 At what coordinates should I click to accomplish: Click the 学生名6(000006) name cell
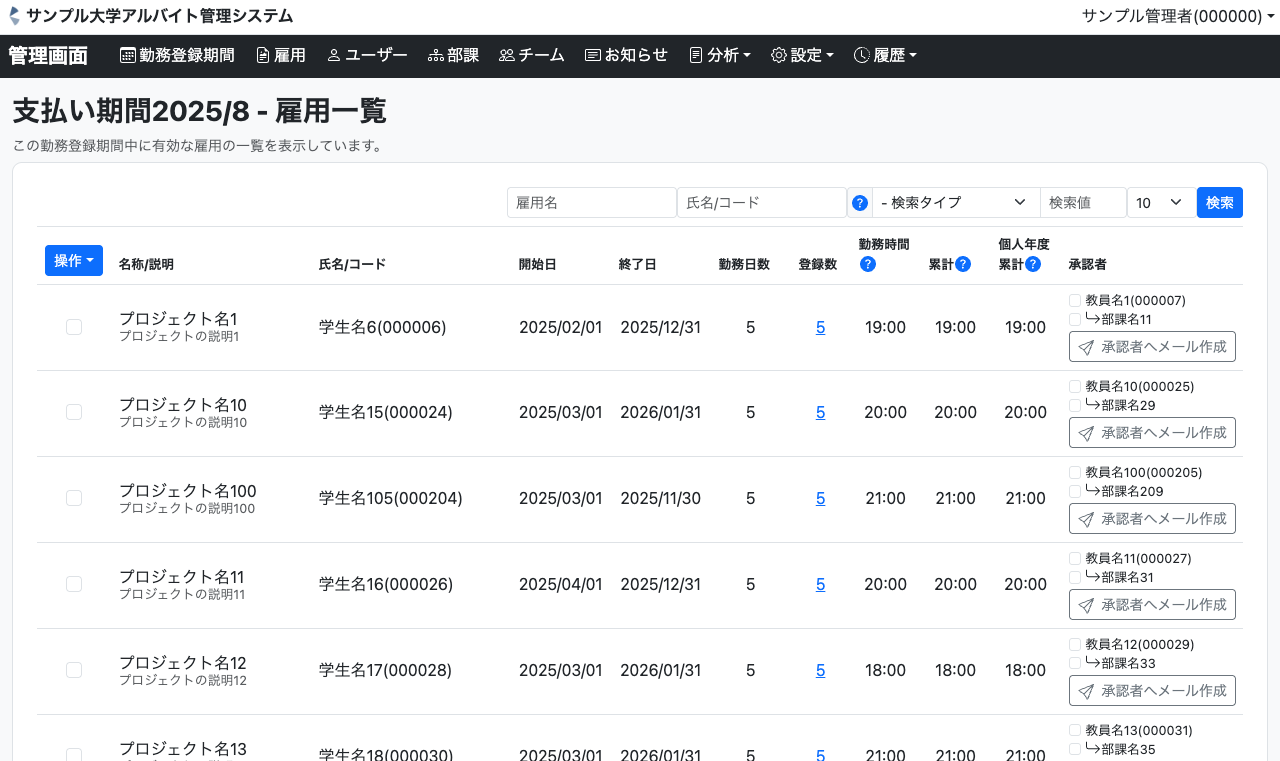coord(382,327)
